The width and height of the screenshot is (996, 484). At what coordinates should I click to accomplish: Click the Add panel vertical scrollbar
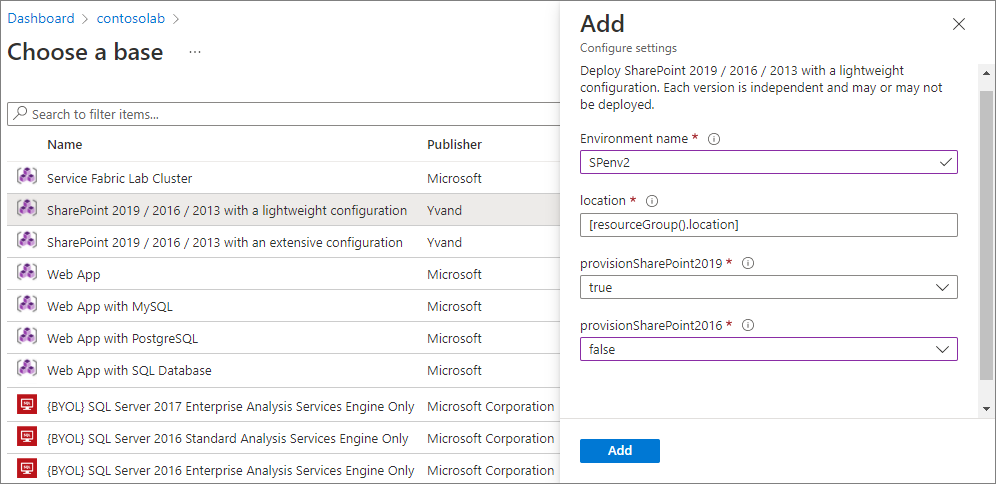[x=986, y=235]
